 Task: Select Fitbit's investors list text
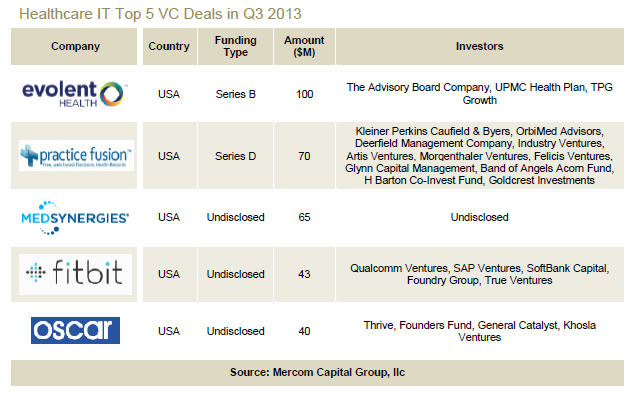(x=479, y=274)
